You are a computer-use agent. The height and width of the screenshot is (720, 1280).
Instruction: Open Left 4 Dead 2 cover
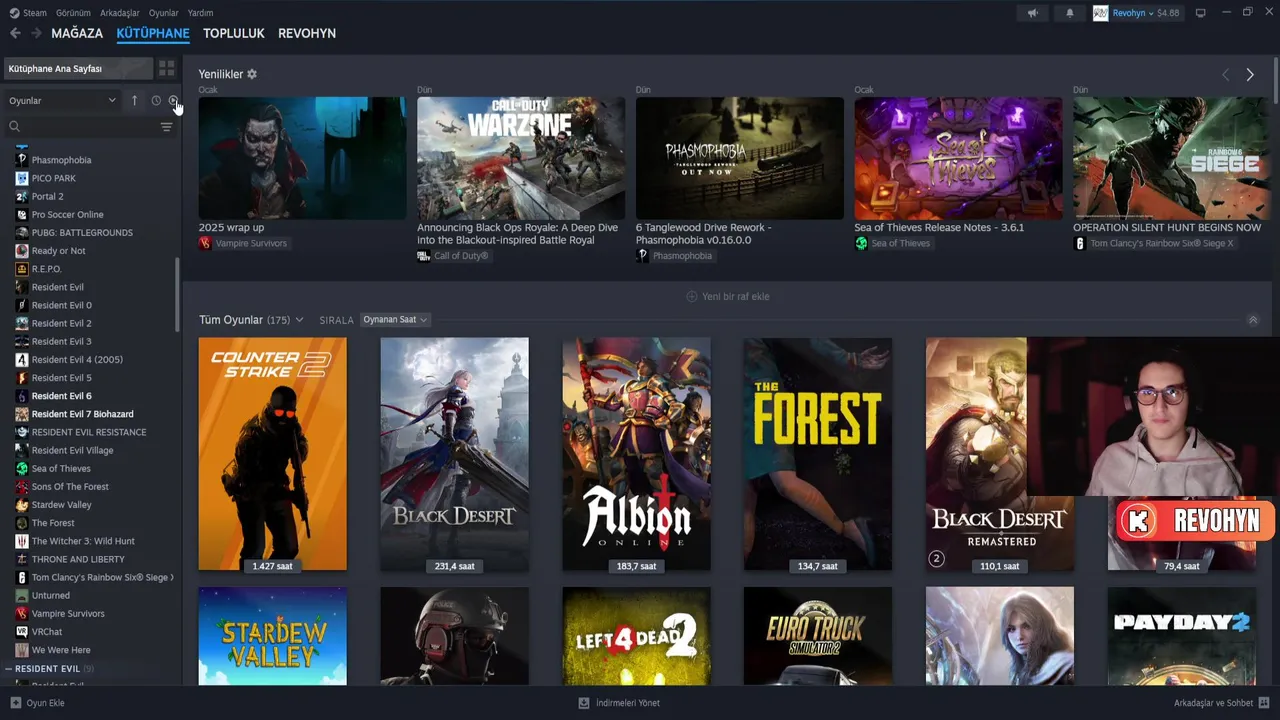(x=636, y=636)
